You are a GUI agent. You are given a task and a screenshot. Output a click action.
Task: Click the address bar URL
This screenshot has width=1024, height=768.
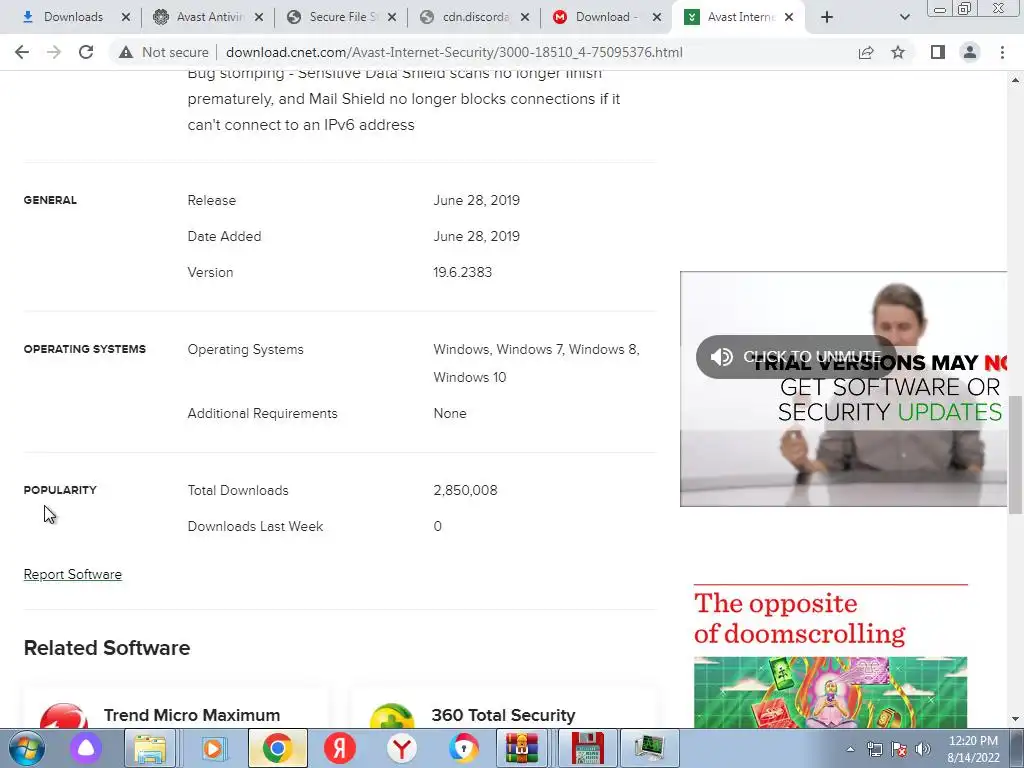(455, 52)
